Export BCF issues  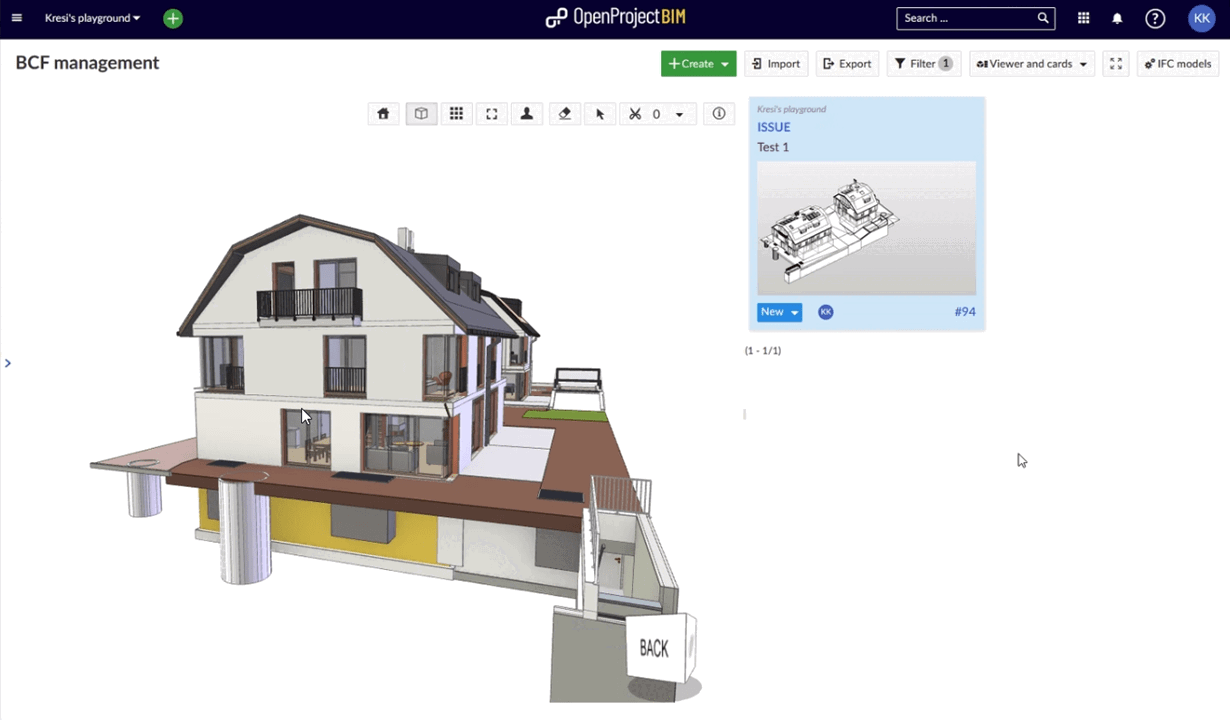click(x=846, y=63)
